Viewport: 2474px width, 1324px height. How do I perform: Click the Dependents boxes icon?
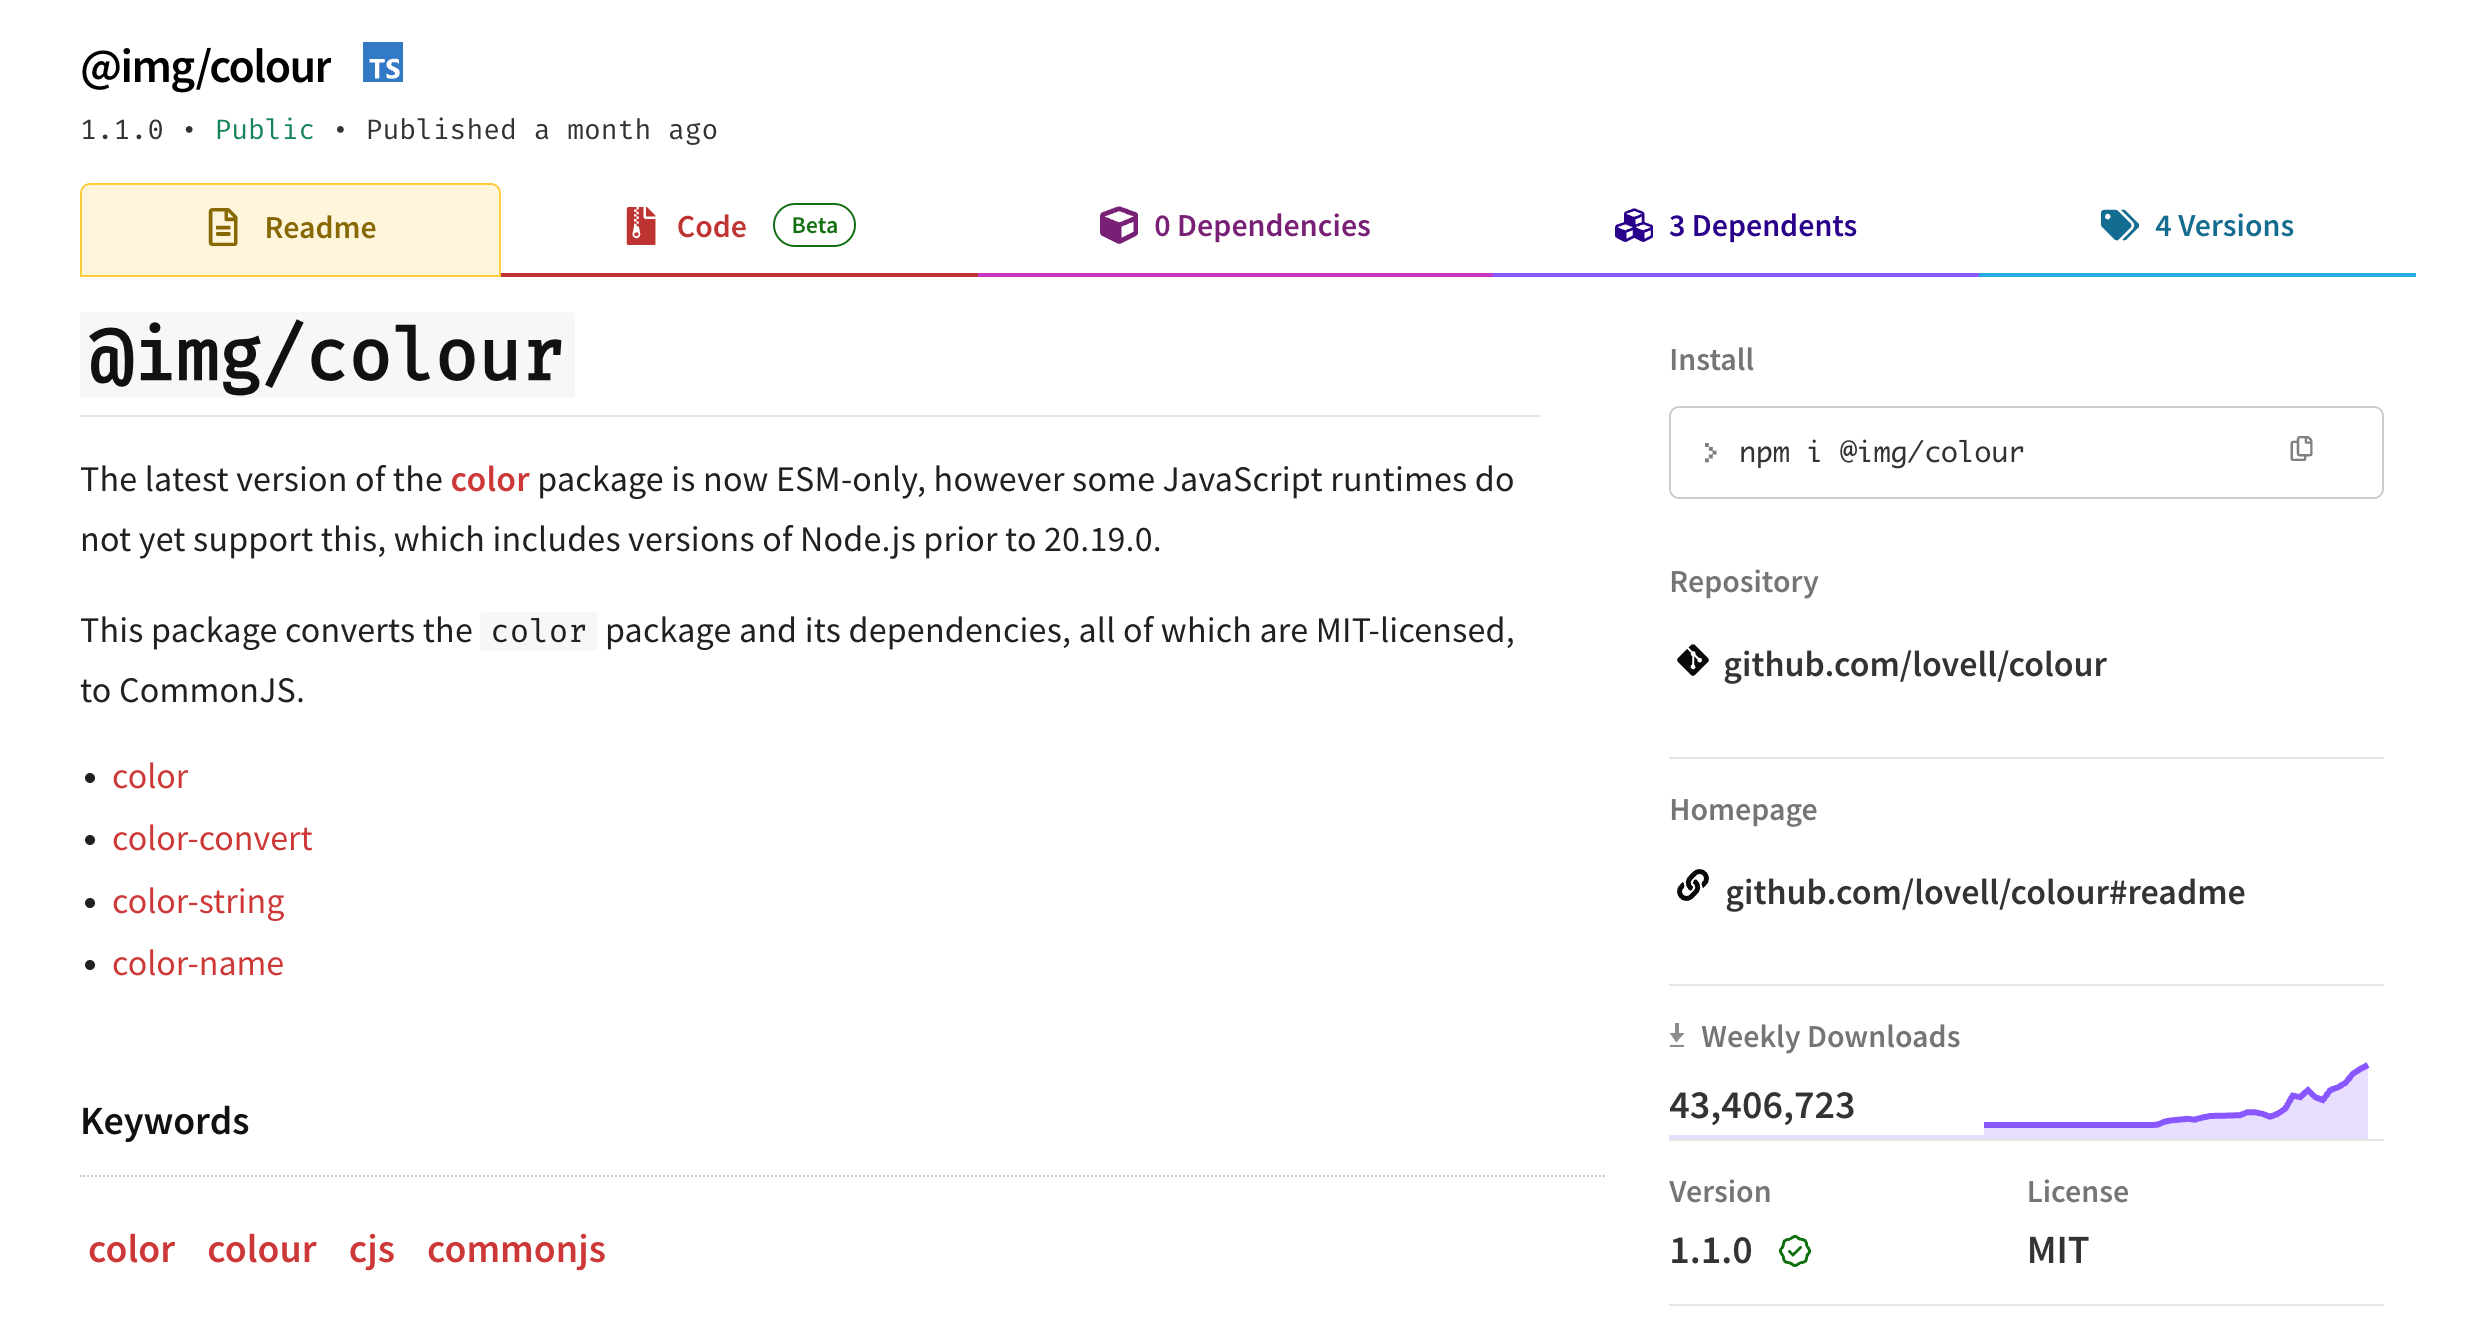click(x=1634, y=226)
